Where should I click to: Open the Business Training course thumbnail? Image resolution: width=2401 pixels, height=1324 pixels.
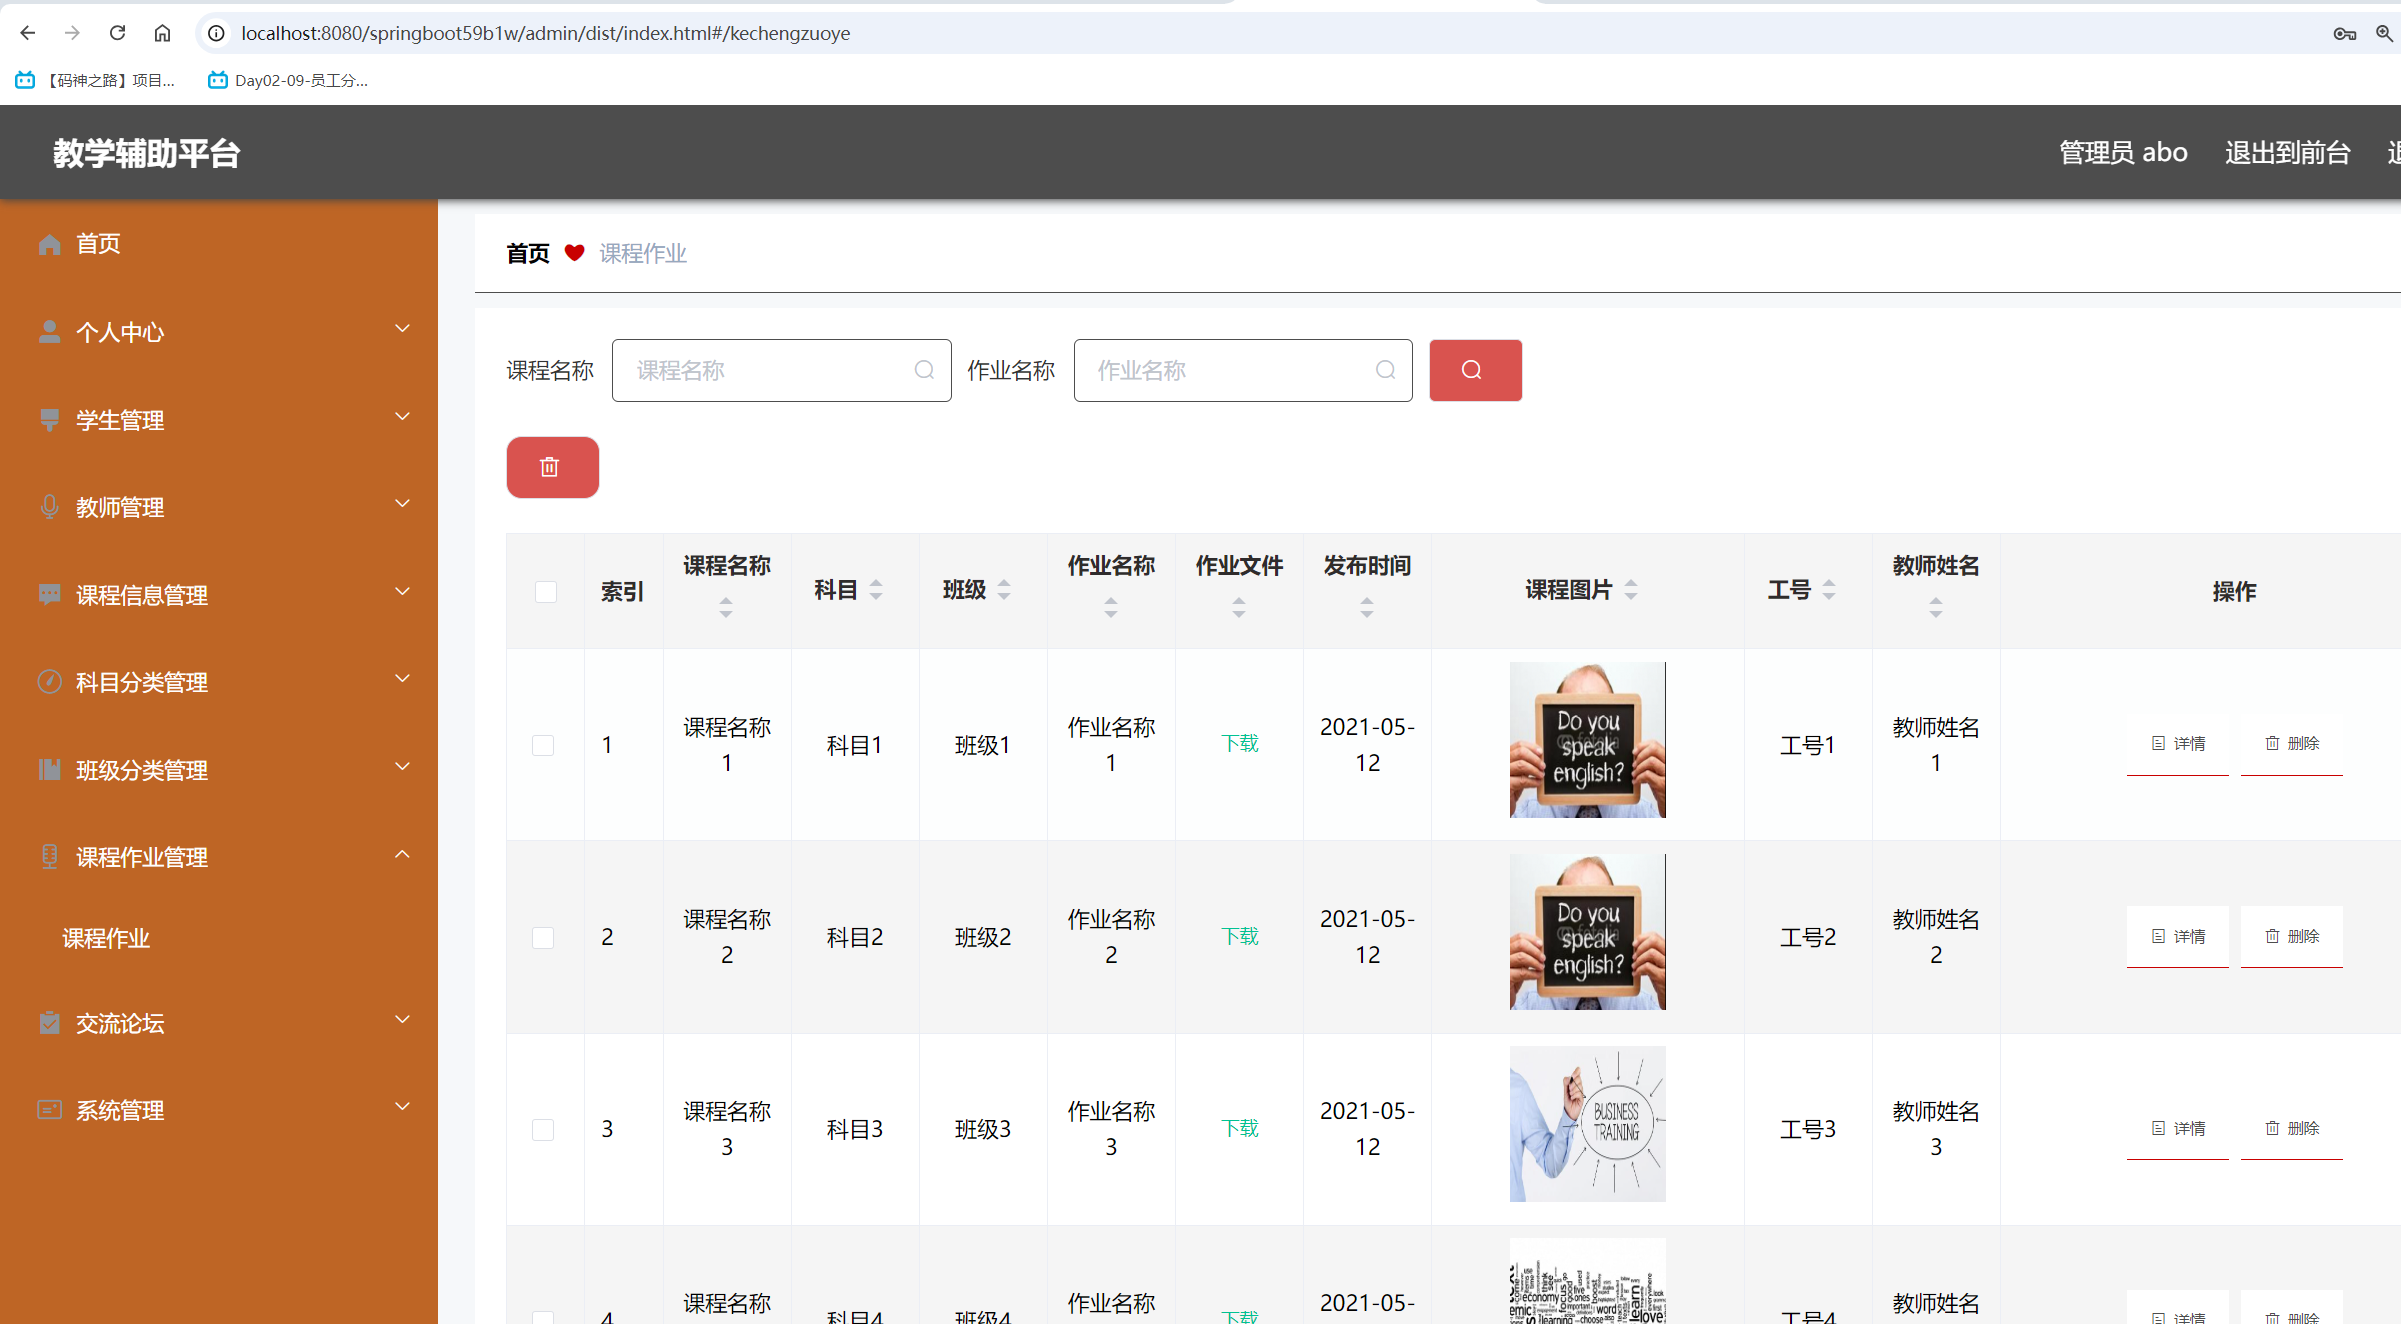(1587, 1124)
